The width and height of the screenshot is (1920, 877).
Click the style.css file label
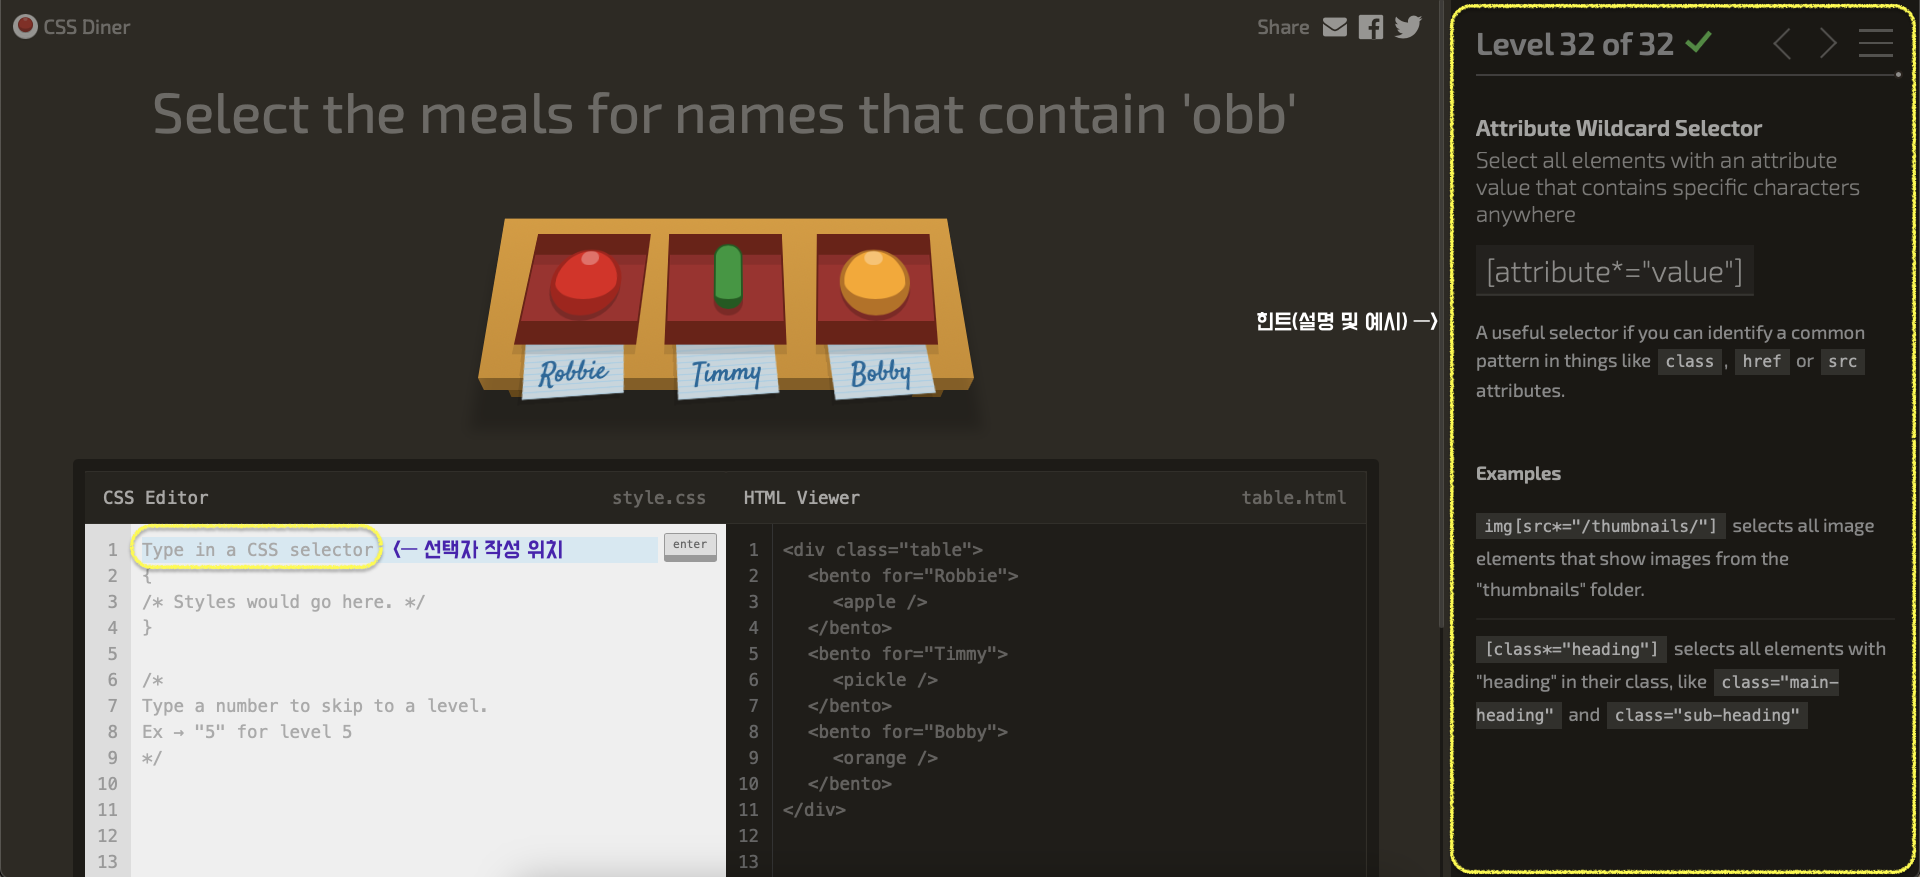click(659, 497)
